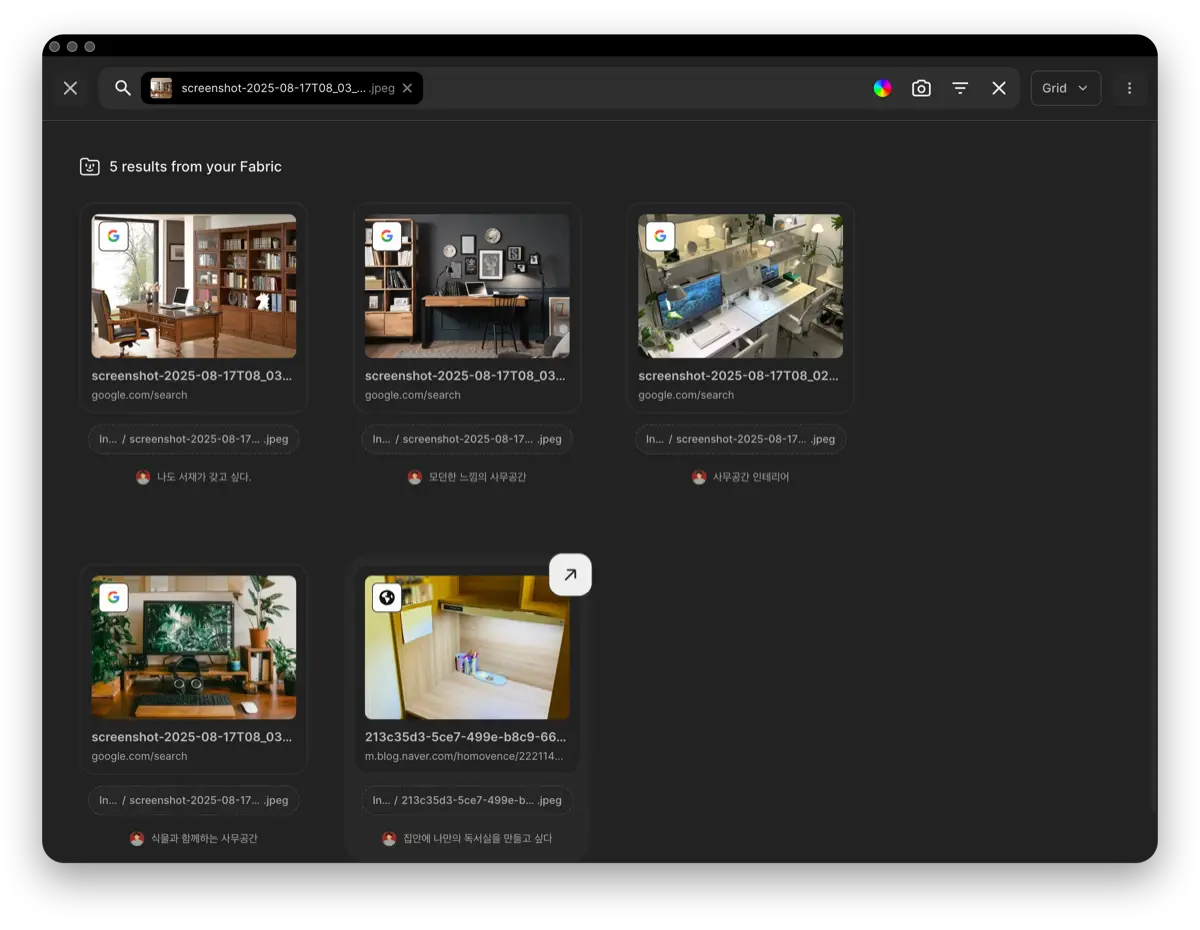Viewport: 1200px width, 930px height.
Task: Click the path chip "In... / 213c35d3-5ce7-499e-b... .jpeg"
Action: point(467,800)
